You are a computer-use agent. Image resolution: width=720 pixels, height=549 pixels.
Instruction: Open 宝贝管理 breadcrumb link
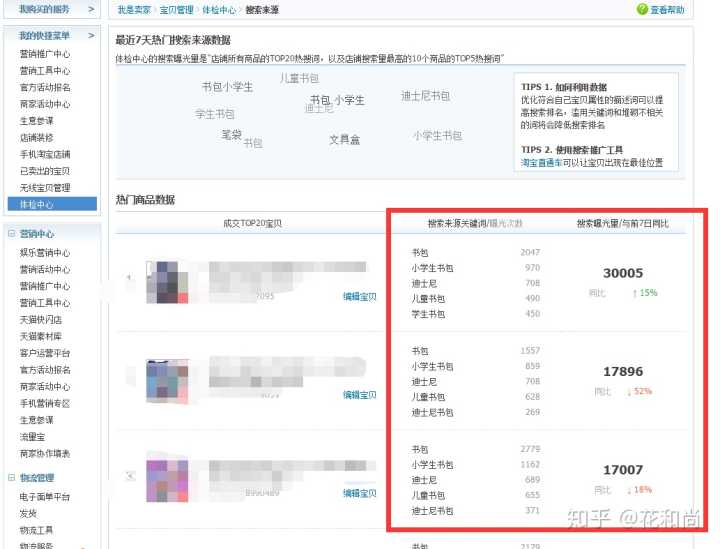pyautogui.click(x=176, y=10)
